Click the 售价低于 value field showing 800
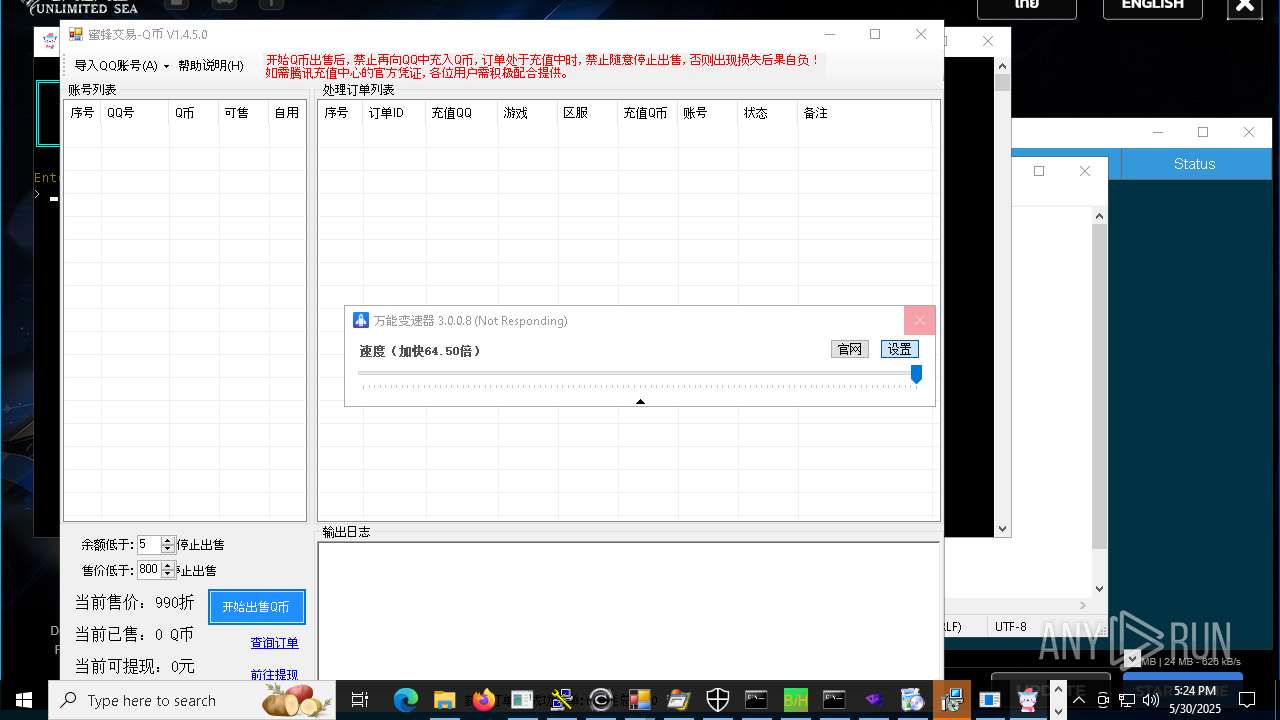This screenshot has width=1280, height=720. point(148,570)
